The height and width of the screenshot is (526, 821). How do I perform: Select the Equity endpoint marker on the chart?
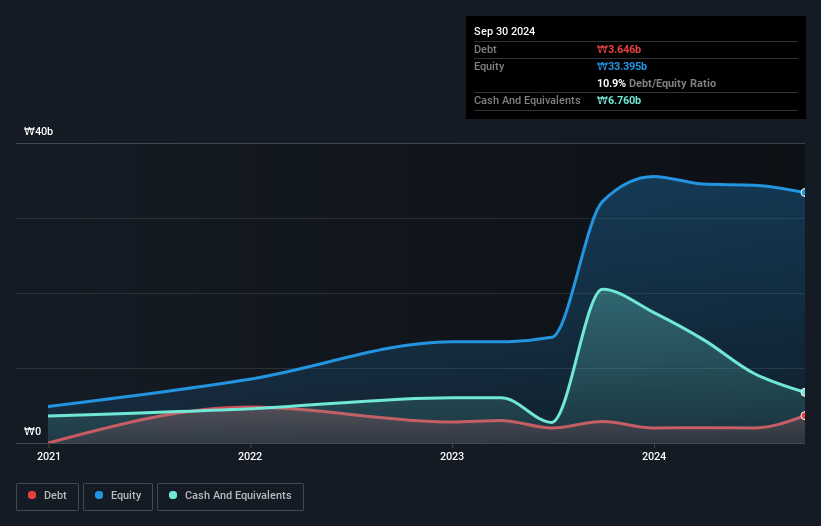(804, 193)
